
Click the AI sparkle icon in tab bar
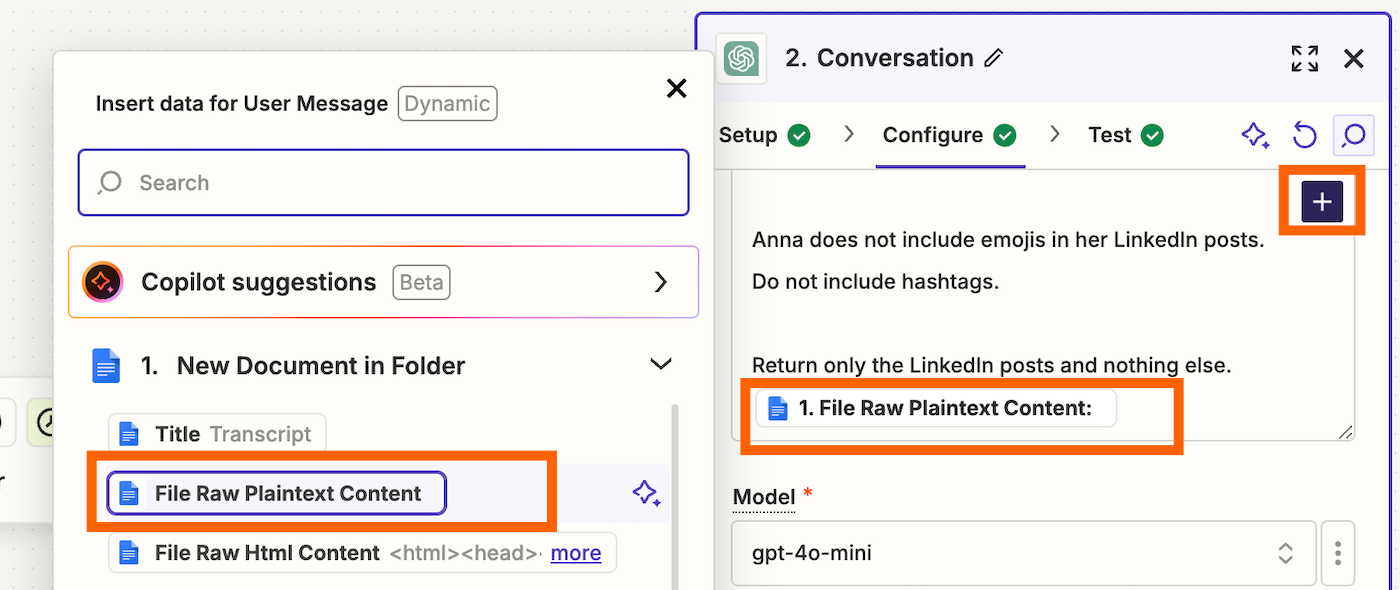coord(1255,135)
